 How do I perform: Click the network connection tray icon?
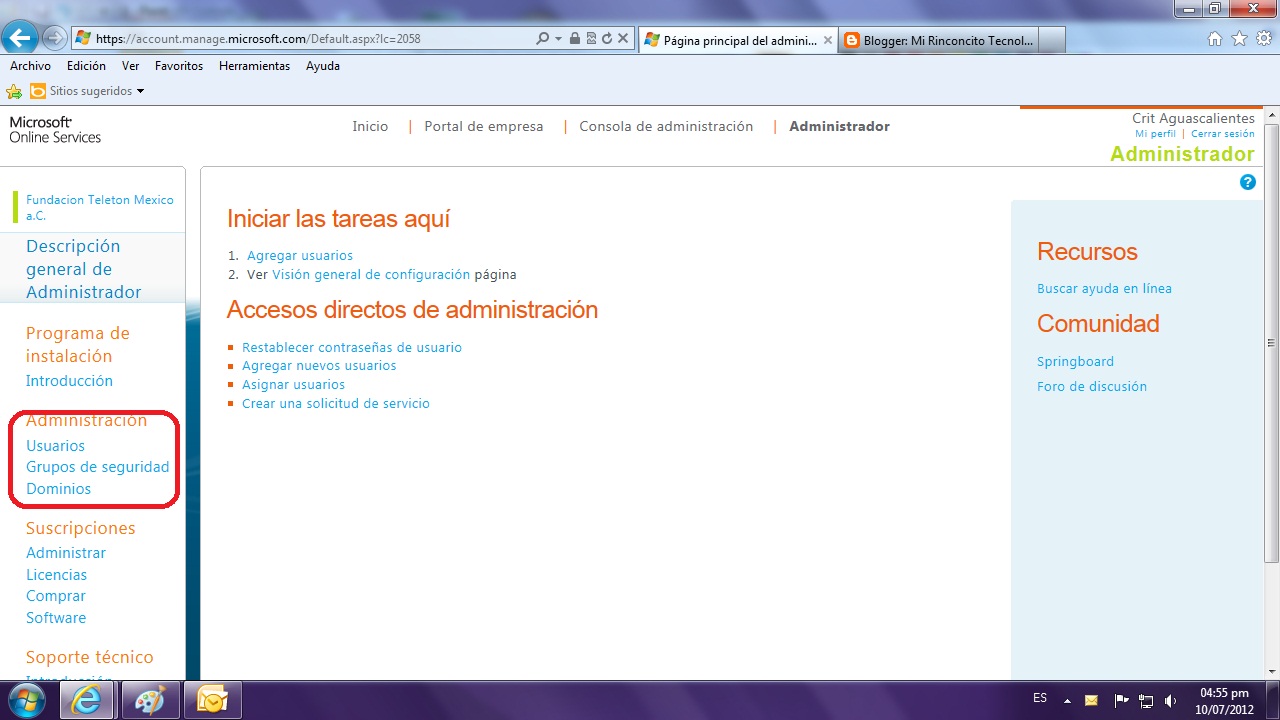pyautogui.click(x=1146, y=700)
